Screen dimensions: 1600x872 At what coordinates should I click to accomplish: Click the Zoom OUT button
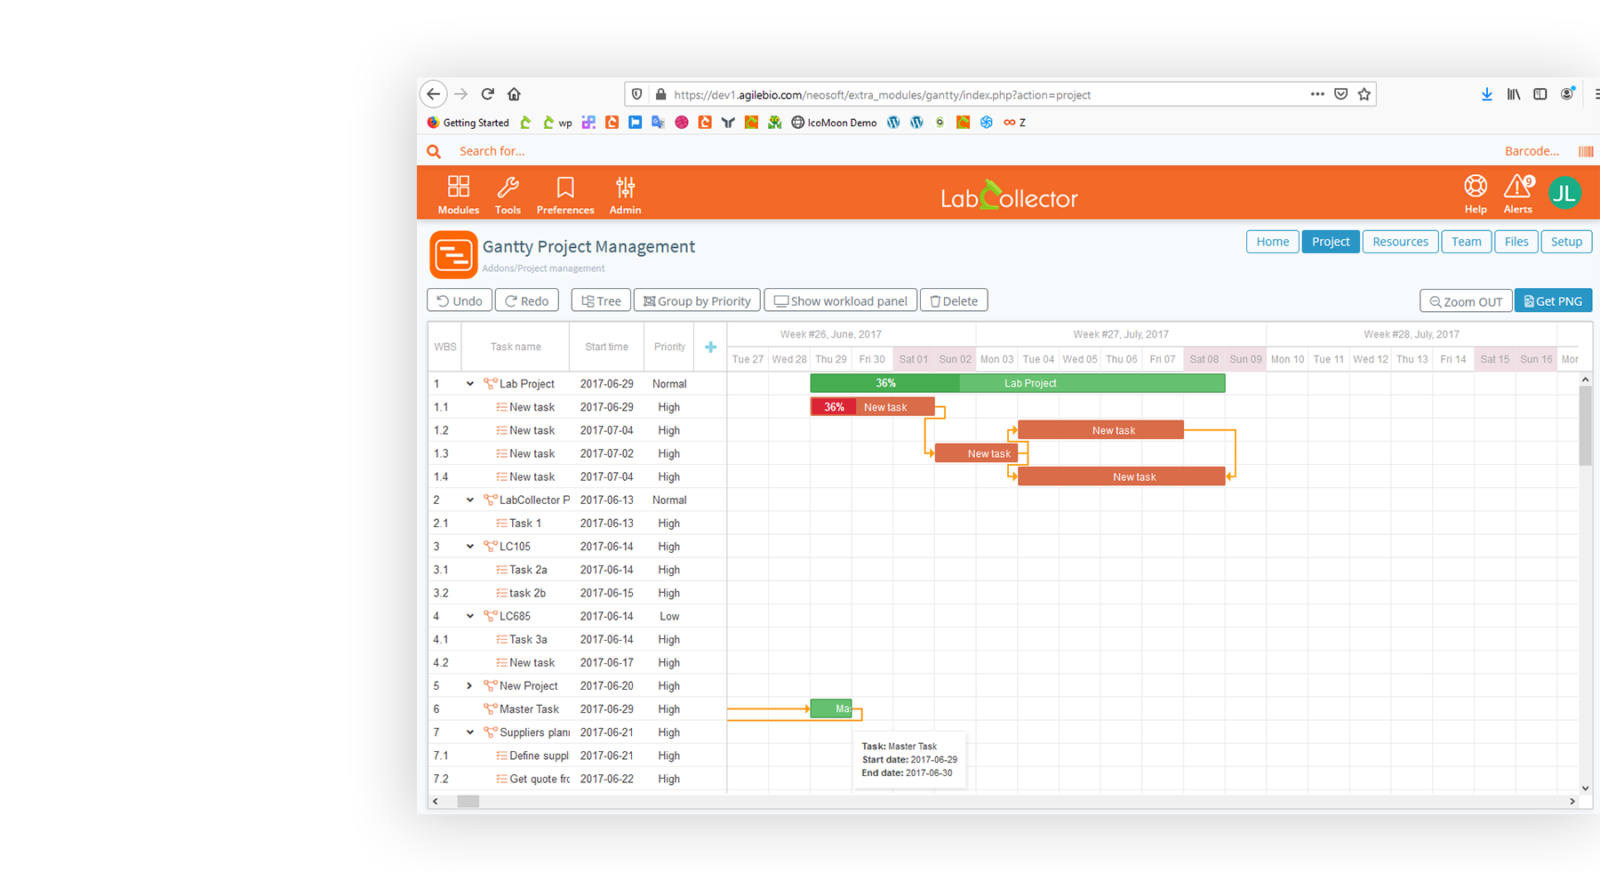pos(1466,301)
